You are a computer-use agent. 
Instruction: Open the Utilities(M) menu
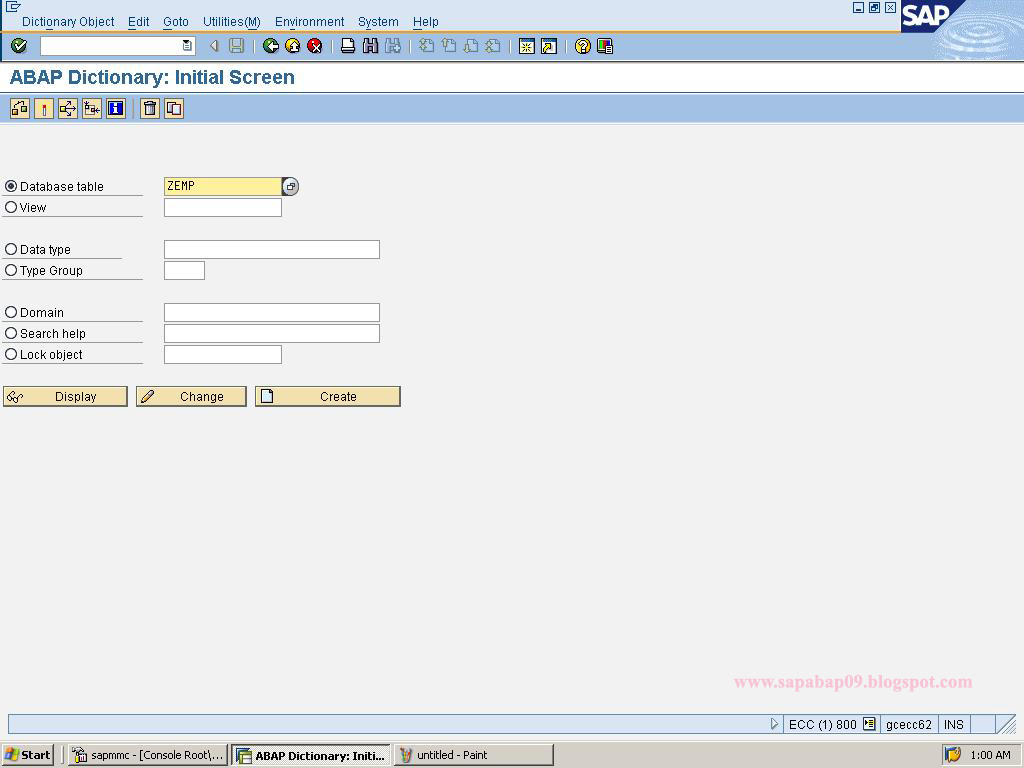[230, 21]
